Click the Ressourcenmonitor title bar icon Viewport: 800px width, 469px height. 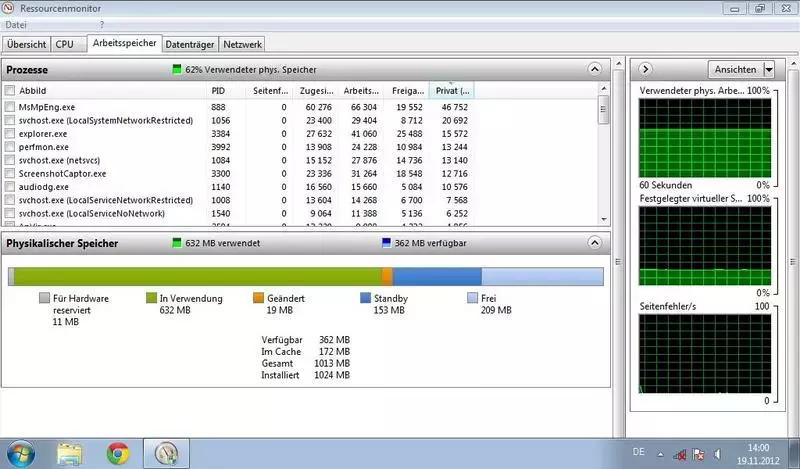click(8, 8)
